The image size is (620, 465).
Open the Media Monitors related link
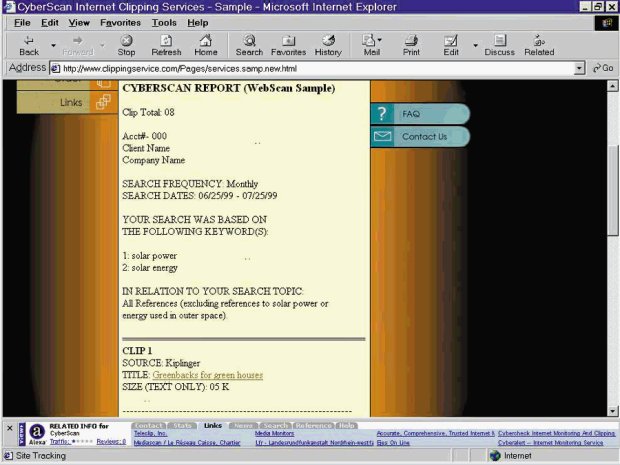(274, 433)
